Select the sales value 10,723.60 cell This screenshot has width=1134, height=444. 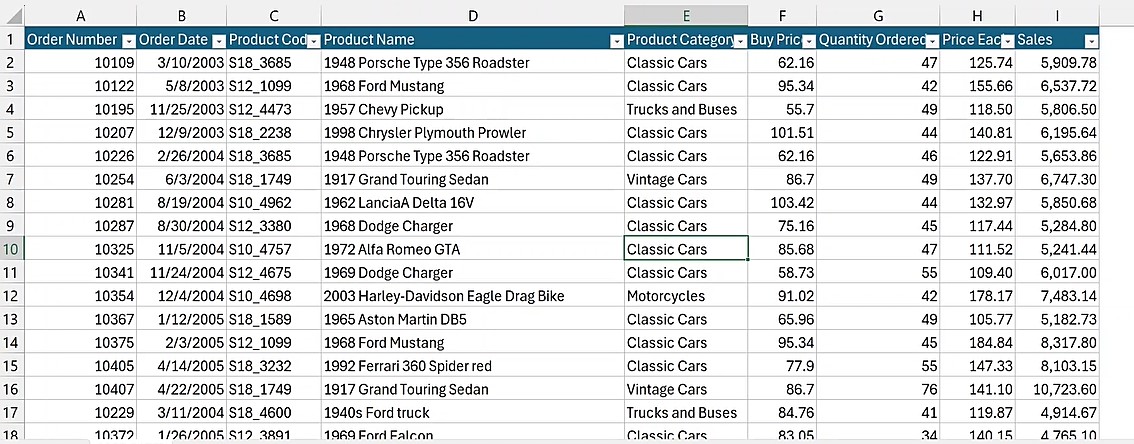[x=1057, y=389]
